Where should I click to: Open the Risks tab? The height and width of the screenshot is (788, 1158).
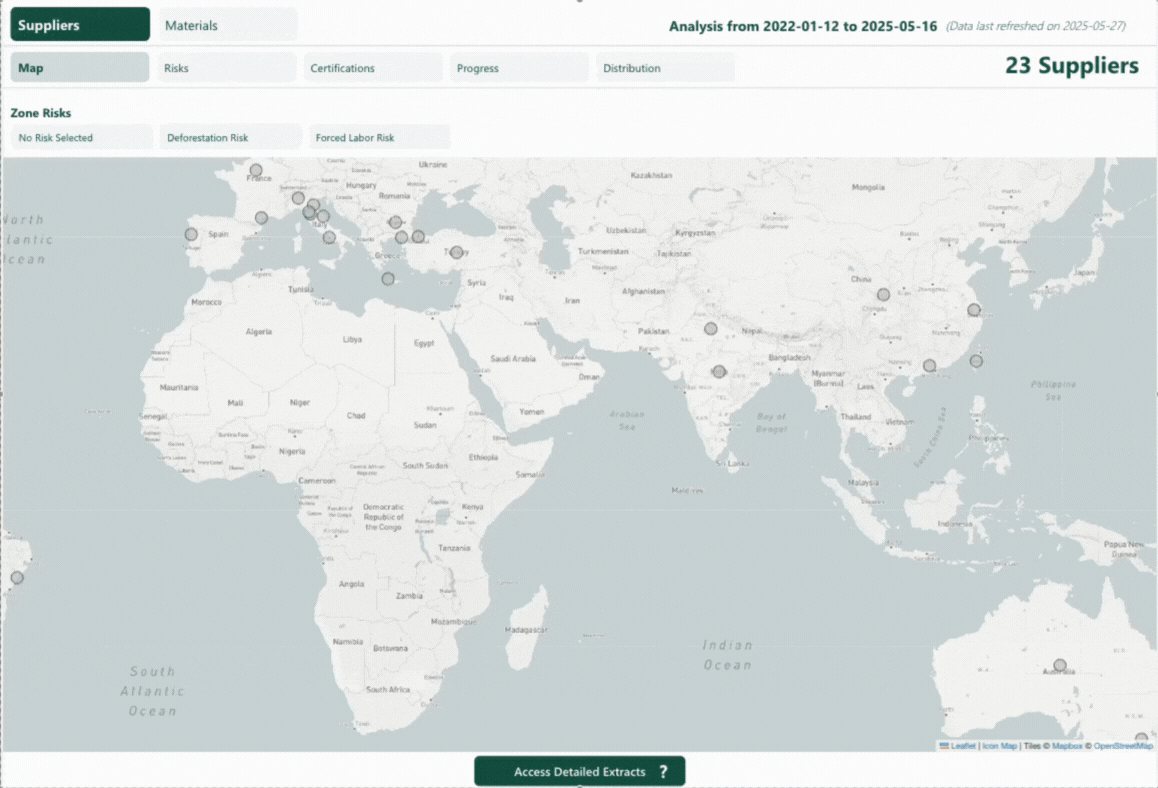pos(228,68)
